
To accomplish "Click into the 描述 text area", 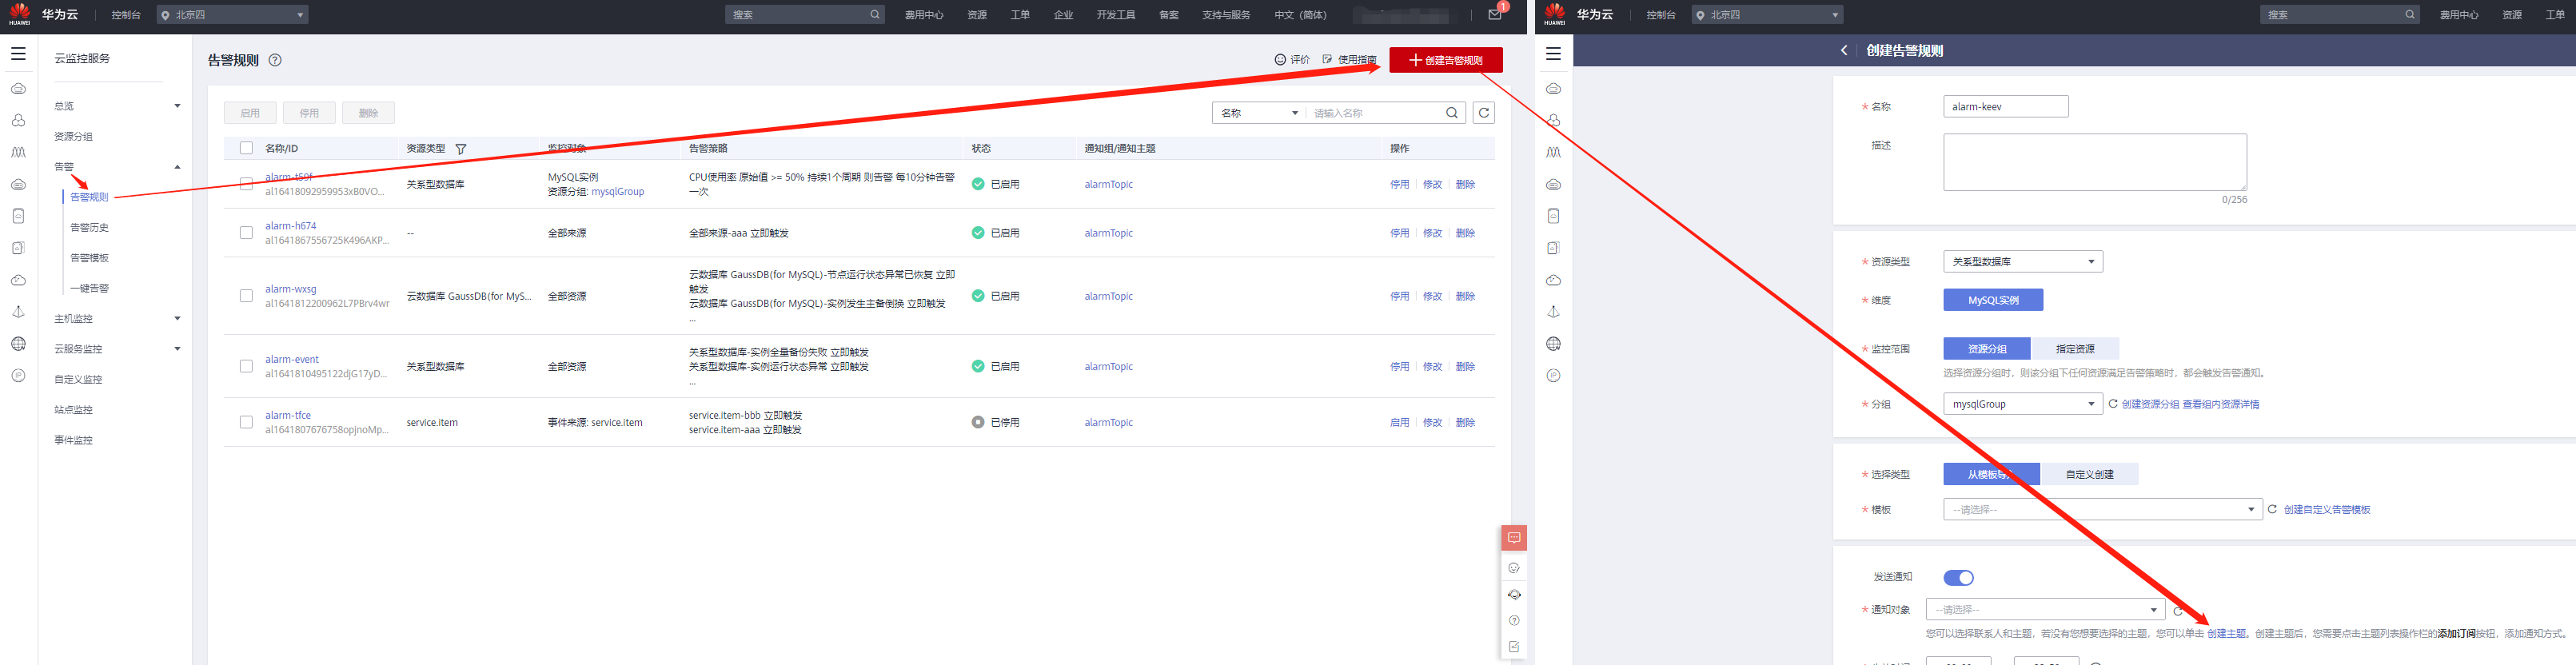I will click(x=2094, y=162).
